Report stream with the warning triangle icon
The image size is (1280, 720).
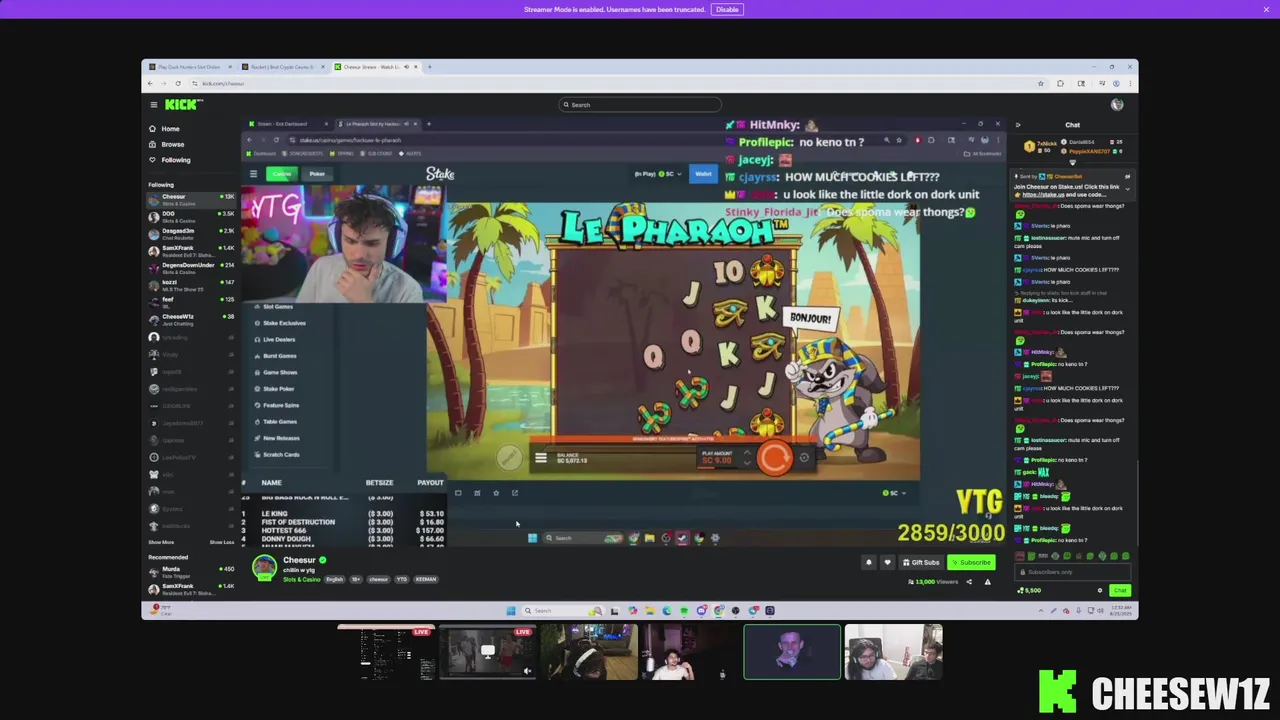(x=988, y=581)
